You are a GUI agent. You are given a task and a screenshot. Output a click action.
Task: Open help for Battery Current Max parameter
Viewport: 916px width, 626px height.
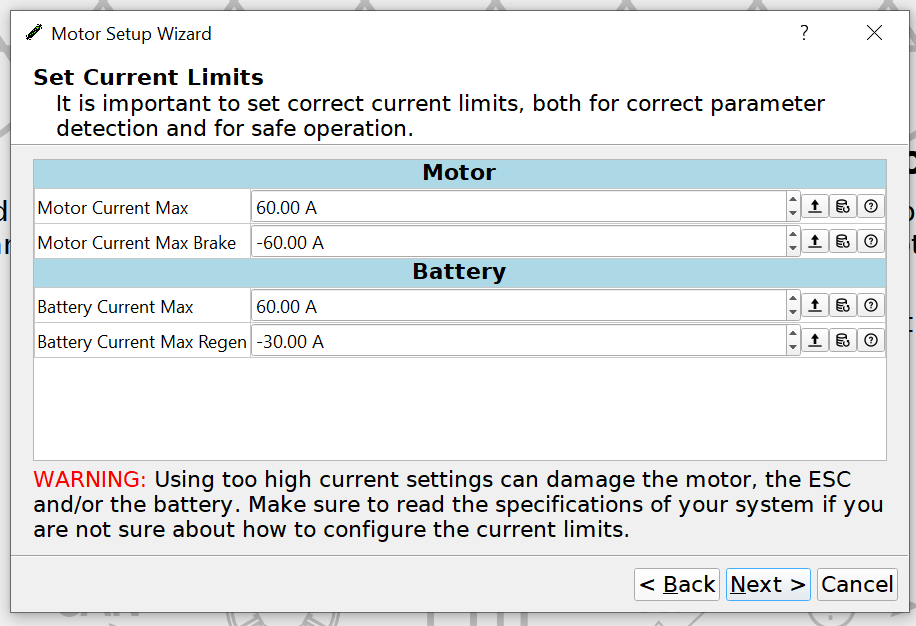(871, 305)
